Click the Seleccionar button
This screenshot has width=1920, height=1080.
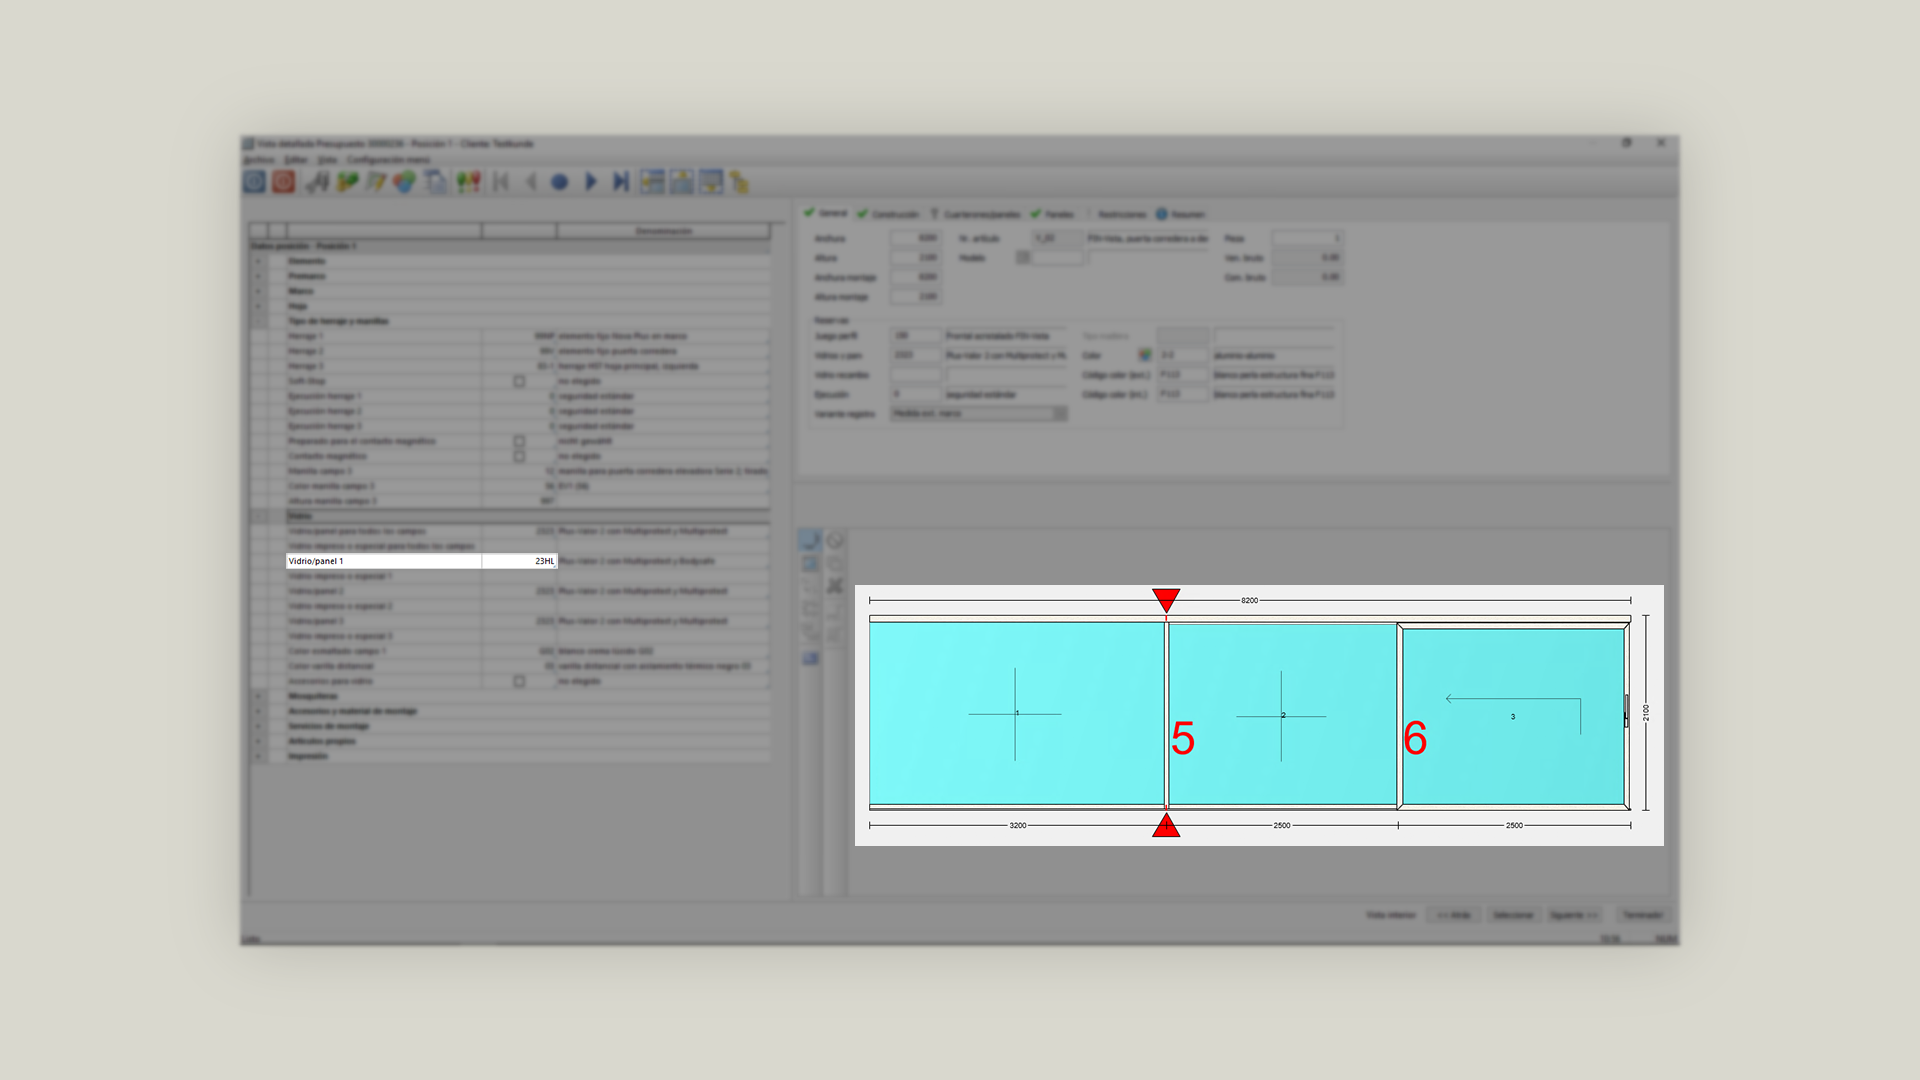[1512, 915]
